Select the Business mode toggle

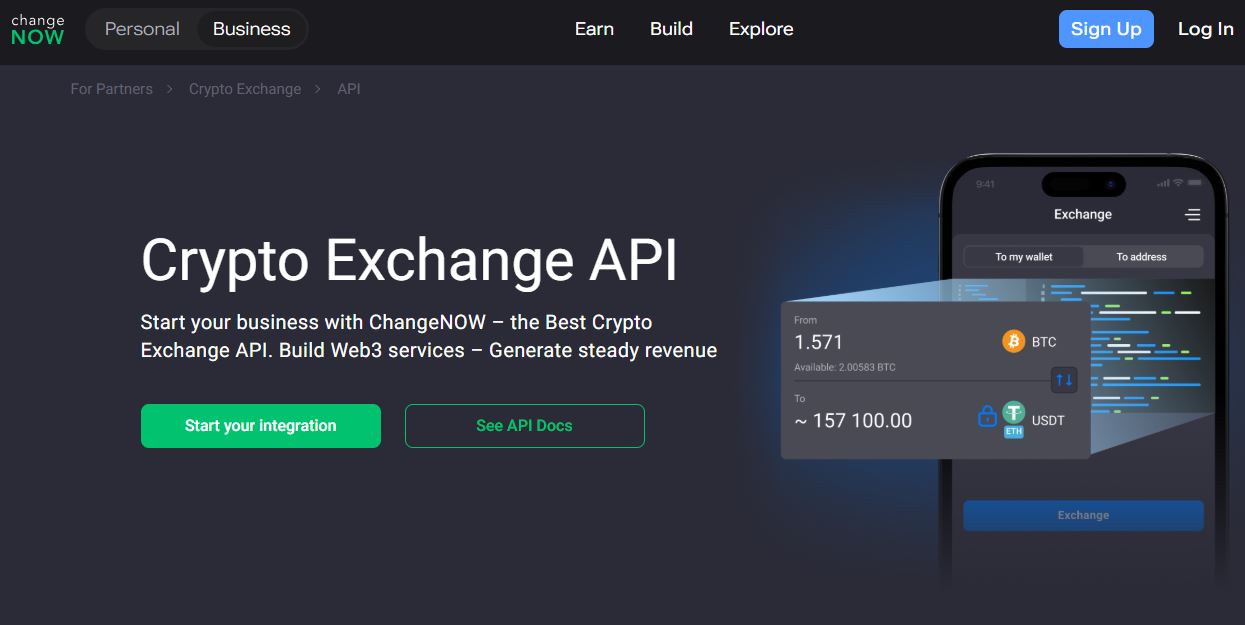(x=251, y=29)
